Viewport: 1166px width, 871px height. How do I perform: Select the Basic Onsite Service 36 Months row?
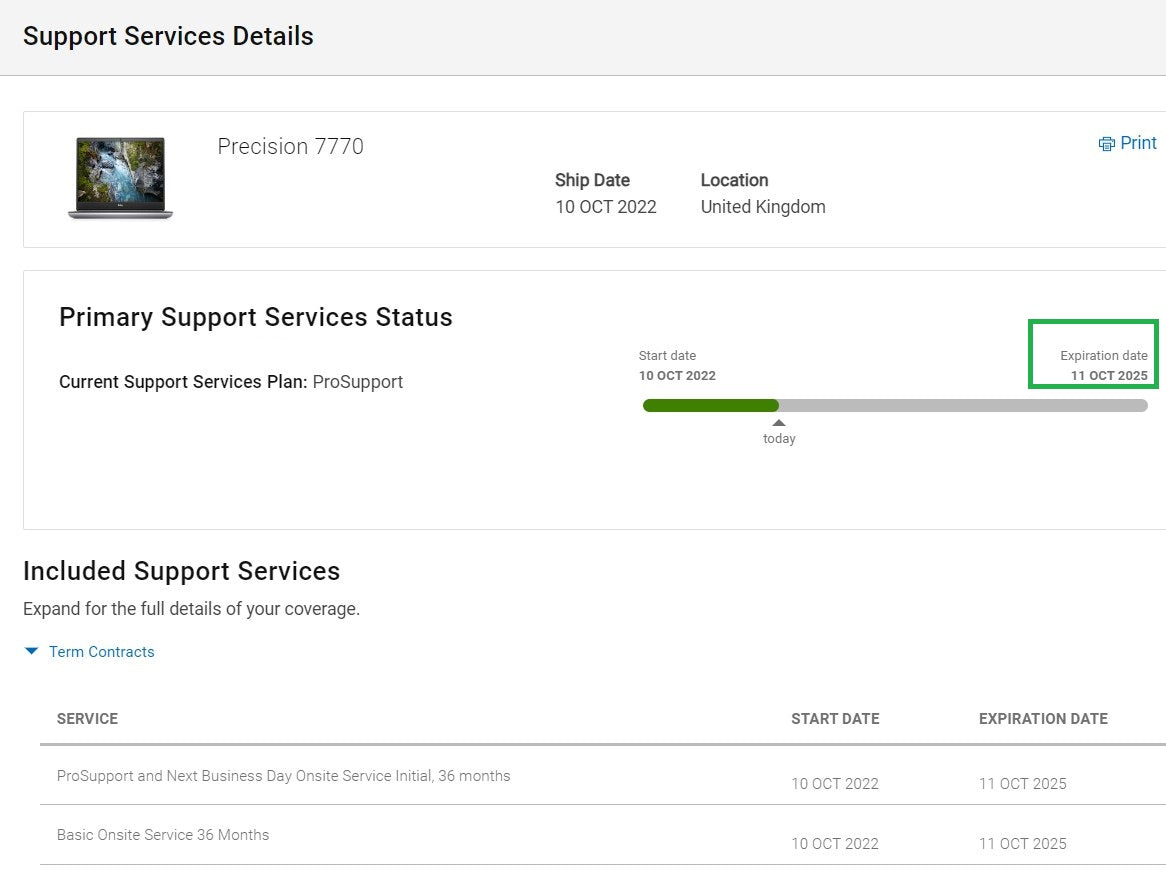(x=603, y=835)
